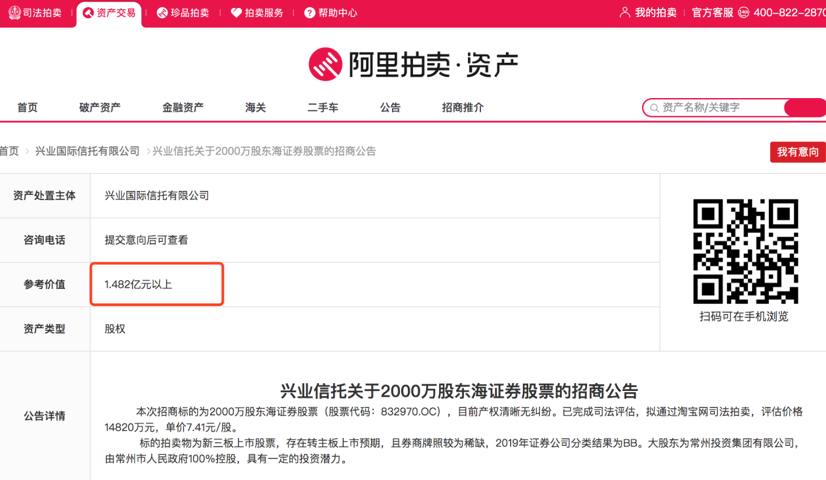Screen dimensions: 826x480
Task: Open 破产资产 navigation item
Action: pos(100,107)
